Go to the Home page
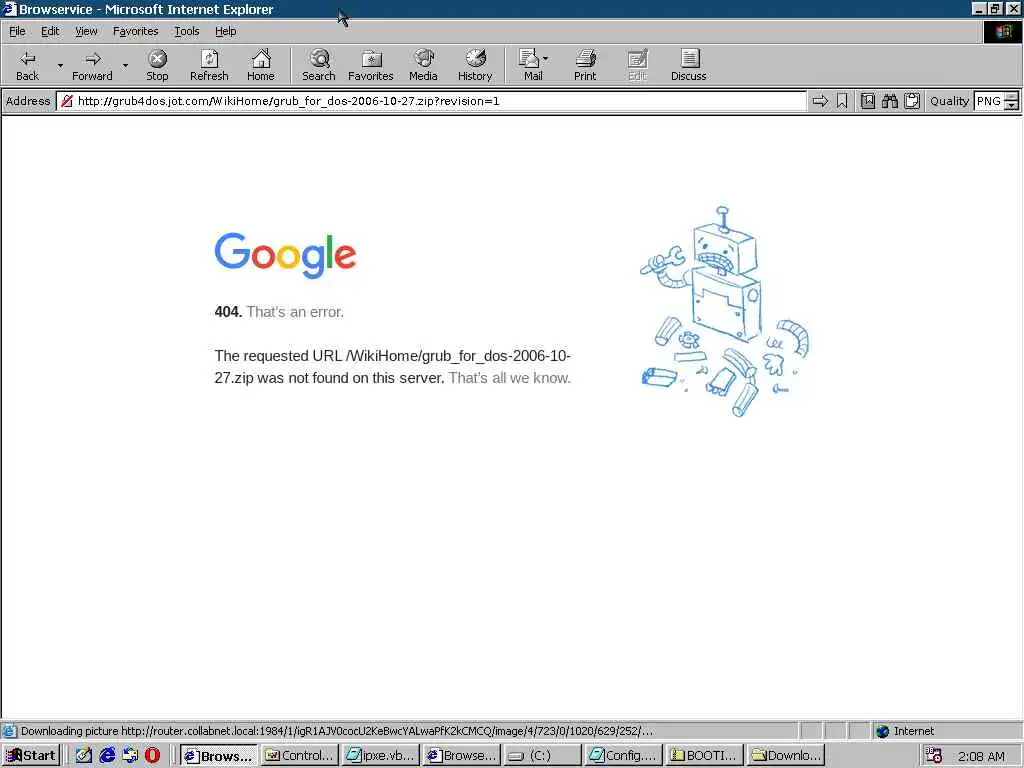The width and height of the screenshot is (1024, 768). [261, 65]
